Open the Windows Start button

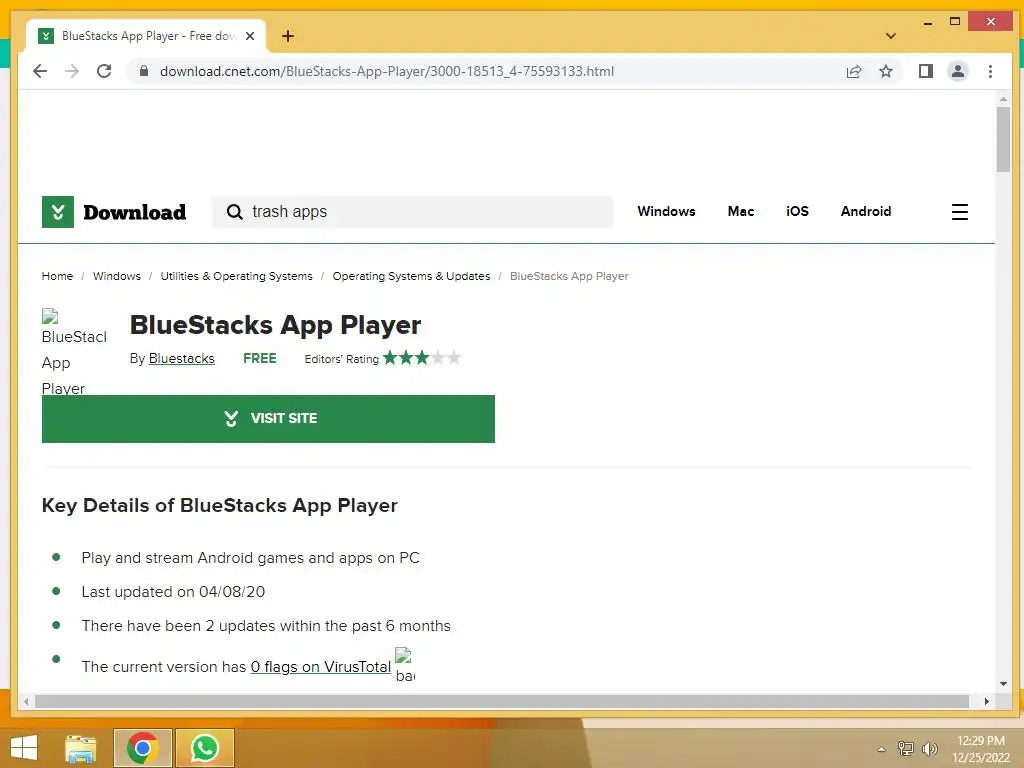click(24, 748)
